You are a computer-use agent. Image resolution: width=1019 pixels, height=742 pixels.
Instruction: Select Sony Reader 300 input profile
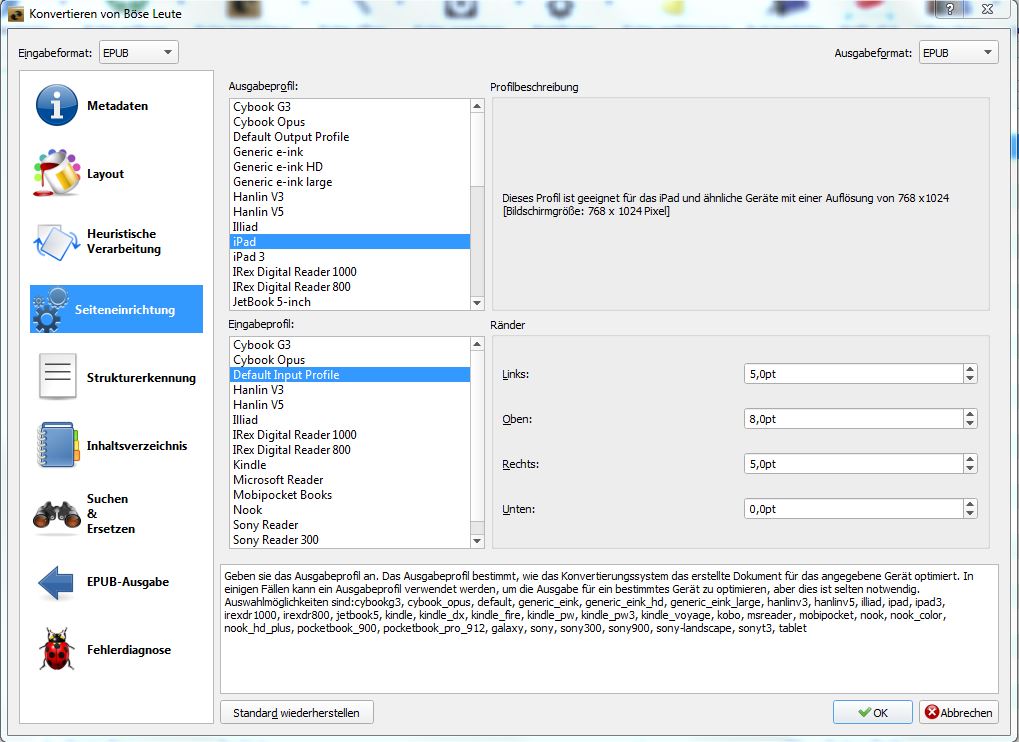pyautogui.click(x=350, y=539)
